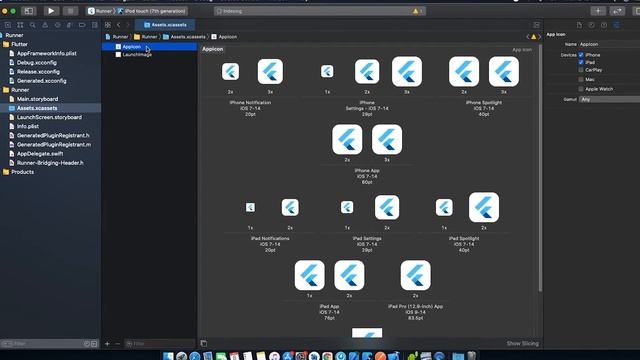Enable the CarPlay device checkbox
The height and width of the screenshot is (360, 640).
click(581, 70)
